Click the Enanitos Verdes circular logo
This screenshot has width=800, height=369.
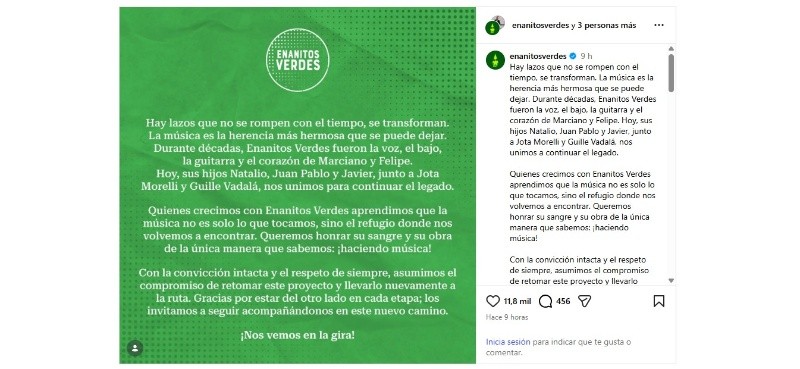[x=298, y=60]
